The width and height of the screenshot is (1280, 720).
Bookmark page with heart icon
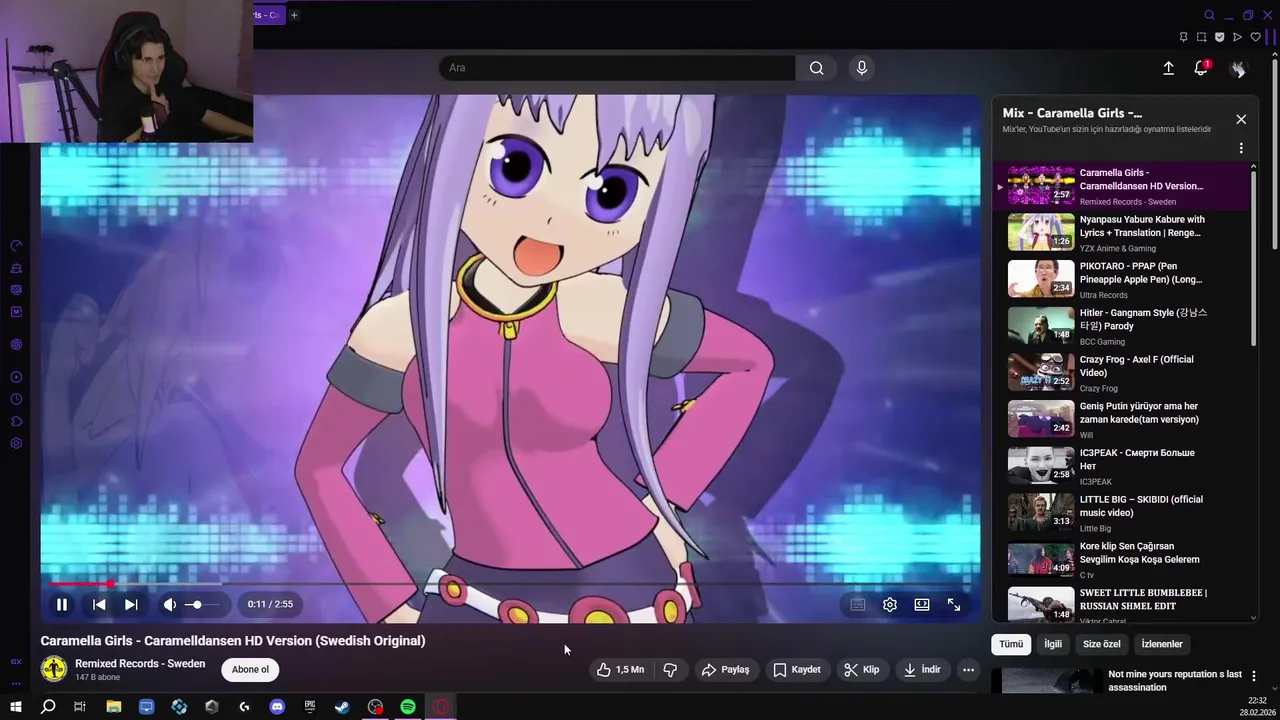tap(1256, 37)
